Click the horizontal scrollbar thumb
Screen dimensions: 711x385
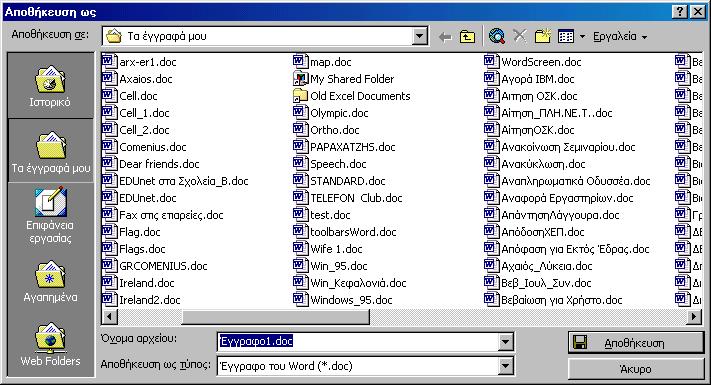[276, 317]
